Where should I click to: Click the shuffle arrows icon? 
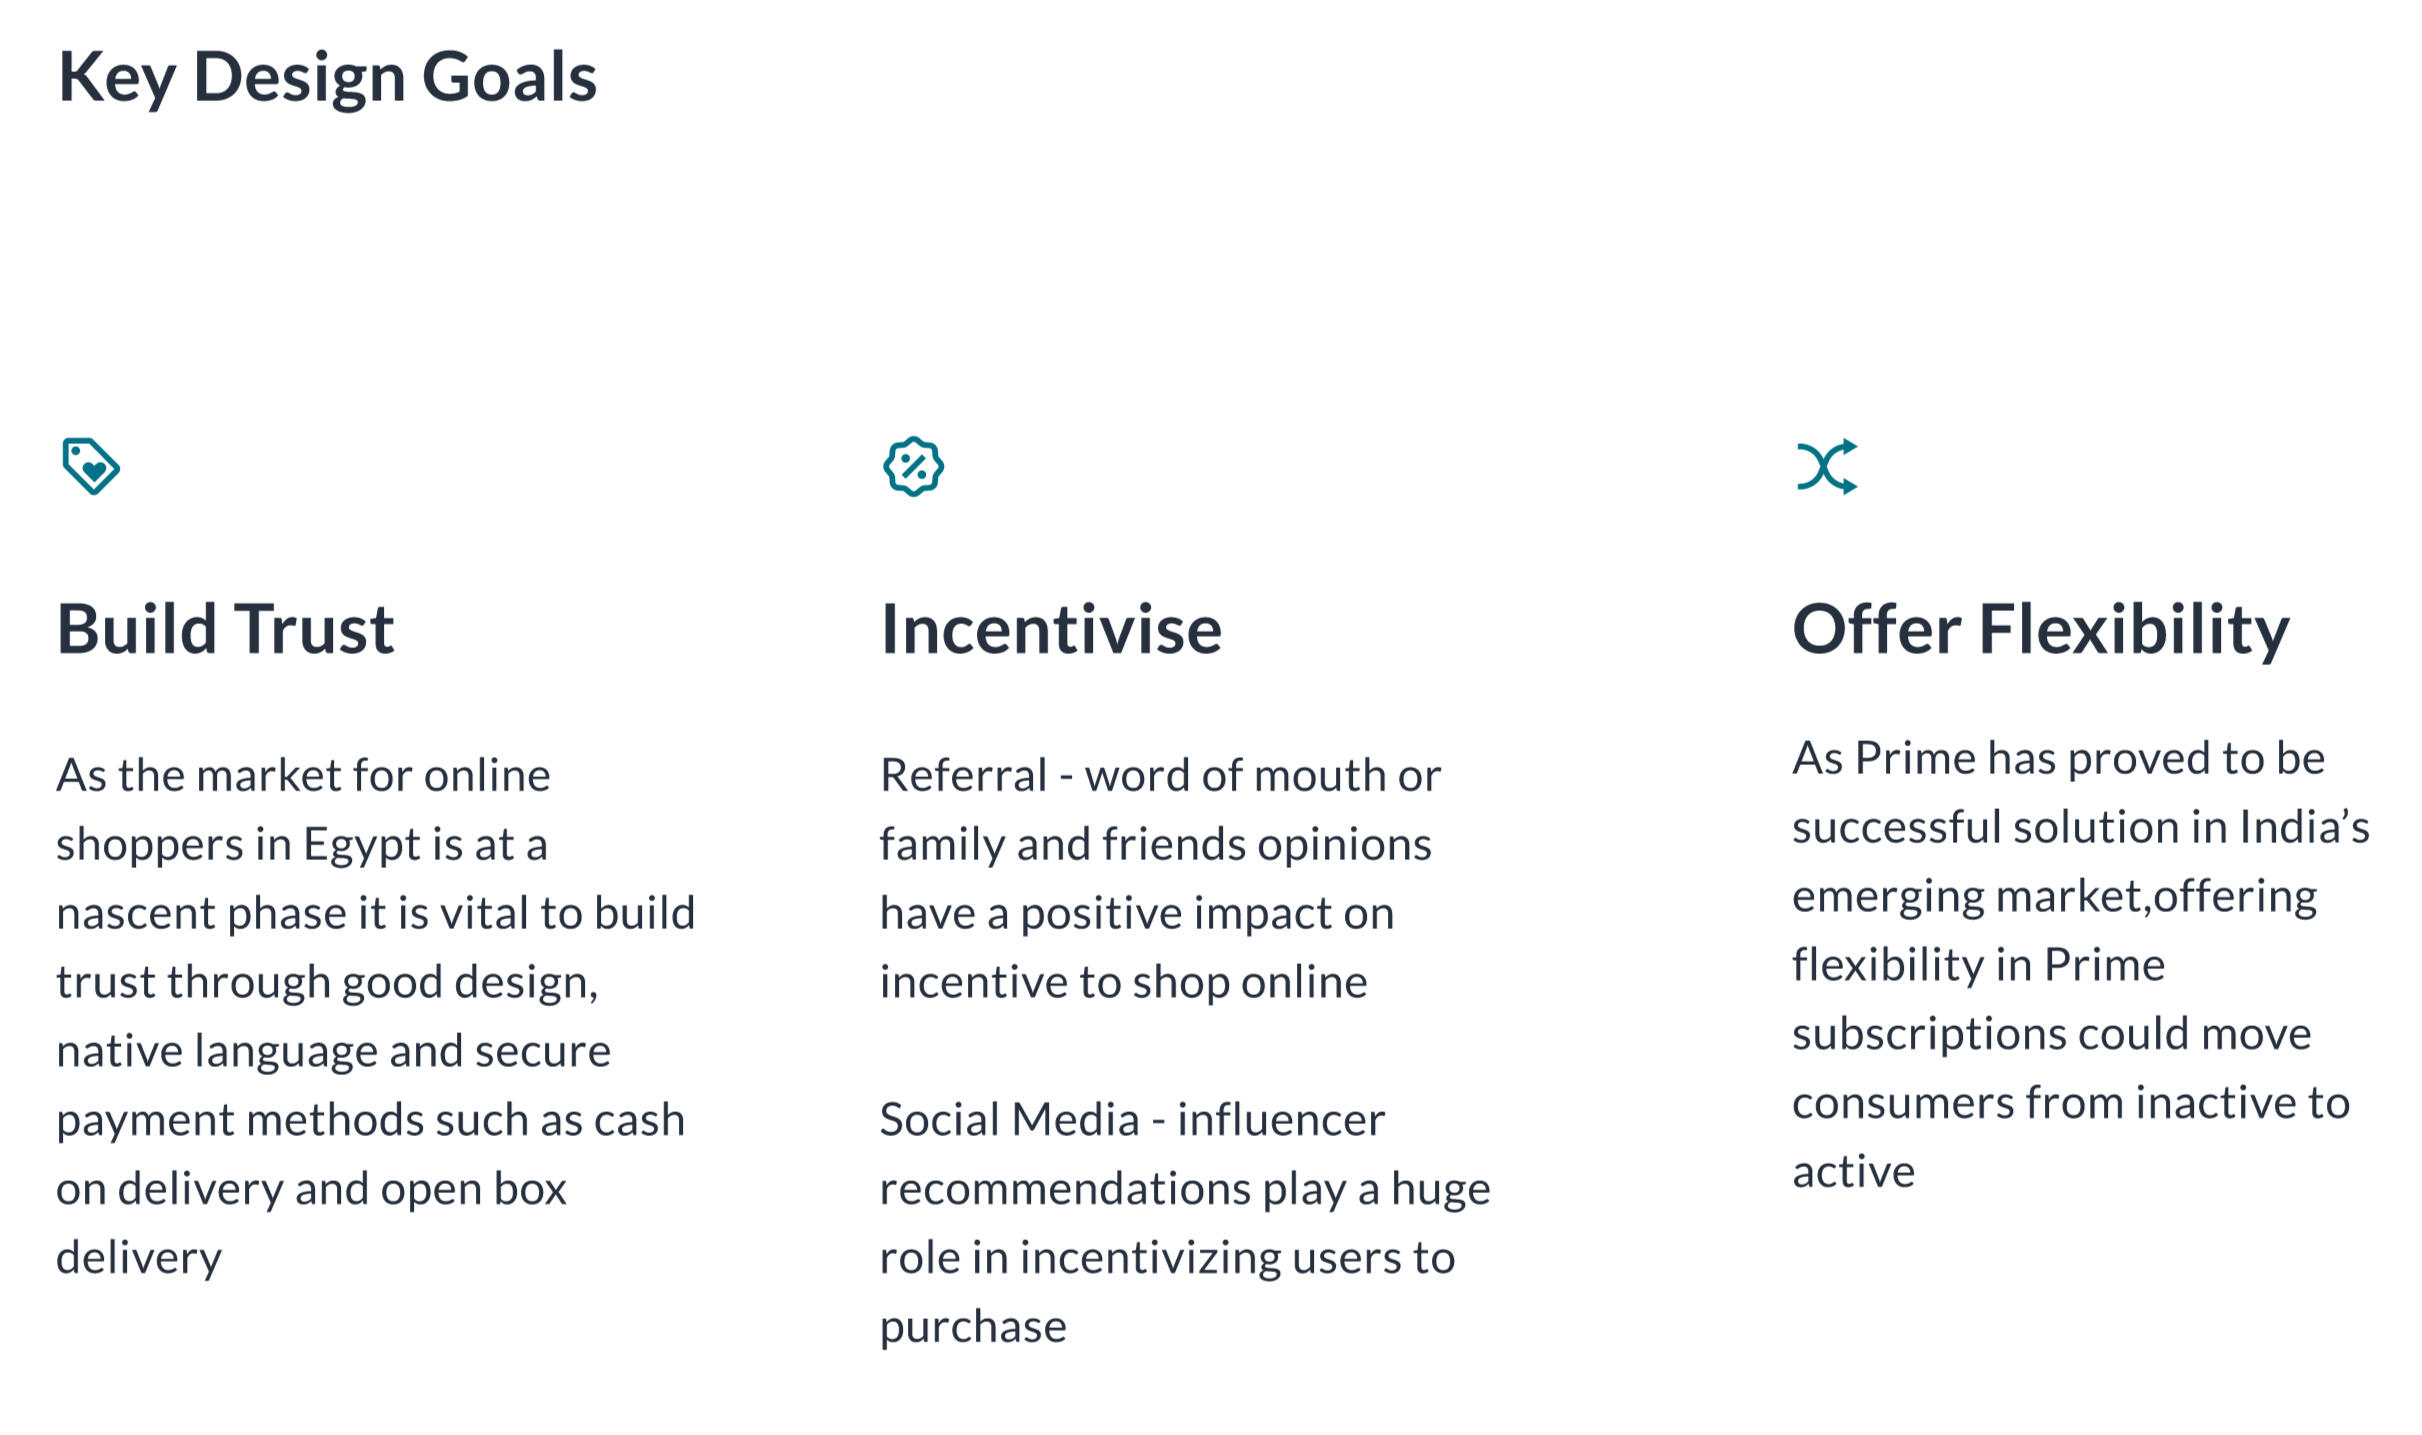coord(1826,466)
